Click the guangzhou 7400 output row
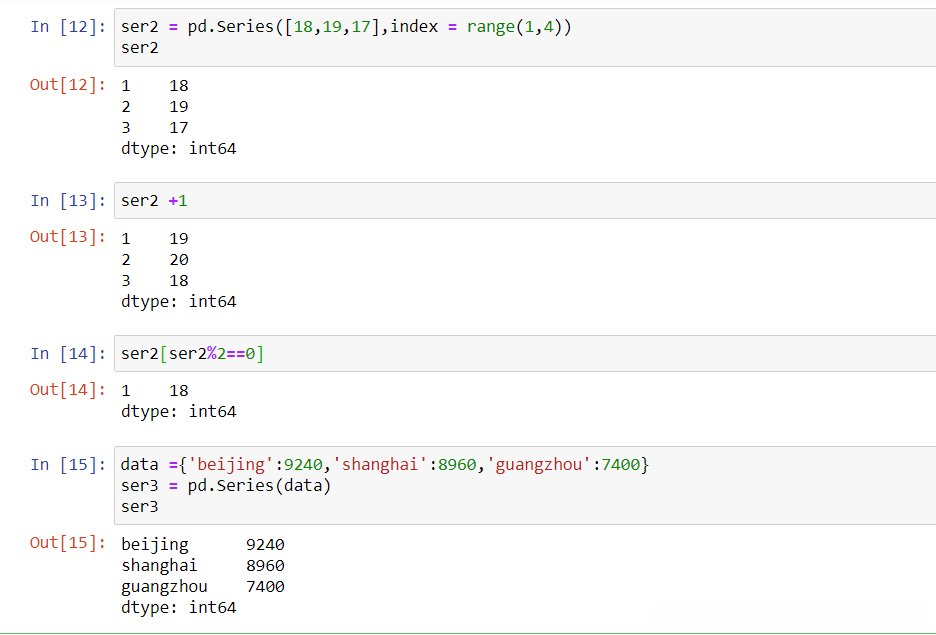 [x=202, y=587]
